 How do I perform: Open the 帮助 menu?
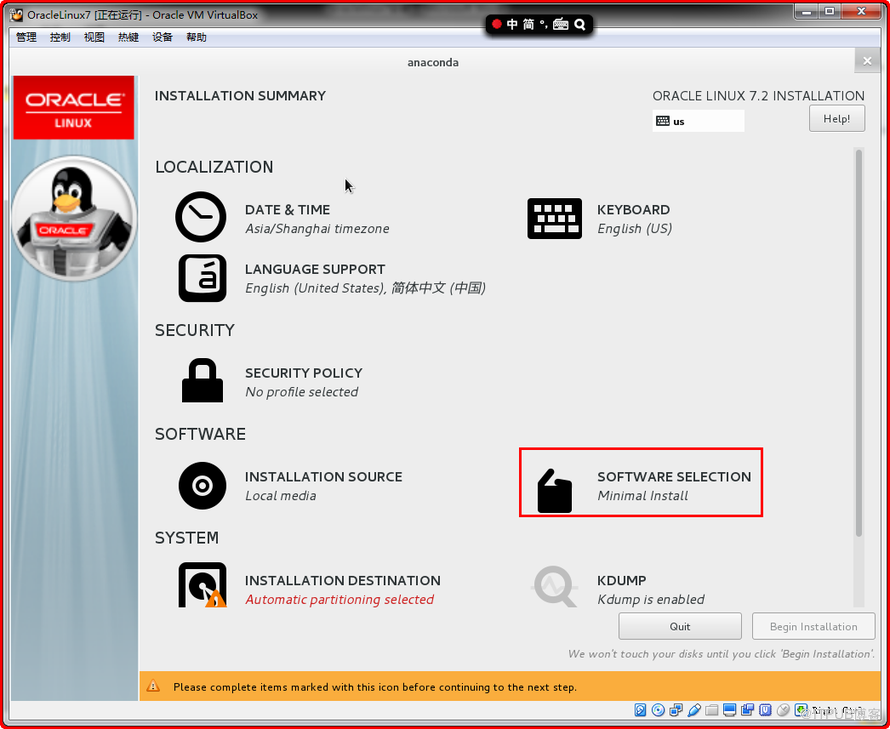click(196, 37)
